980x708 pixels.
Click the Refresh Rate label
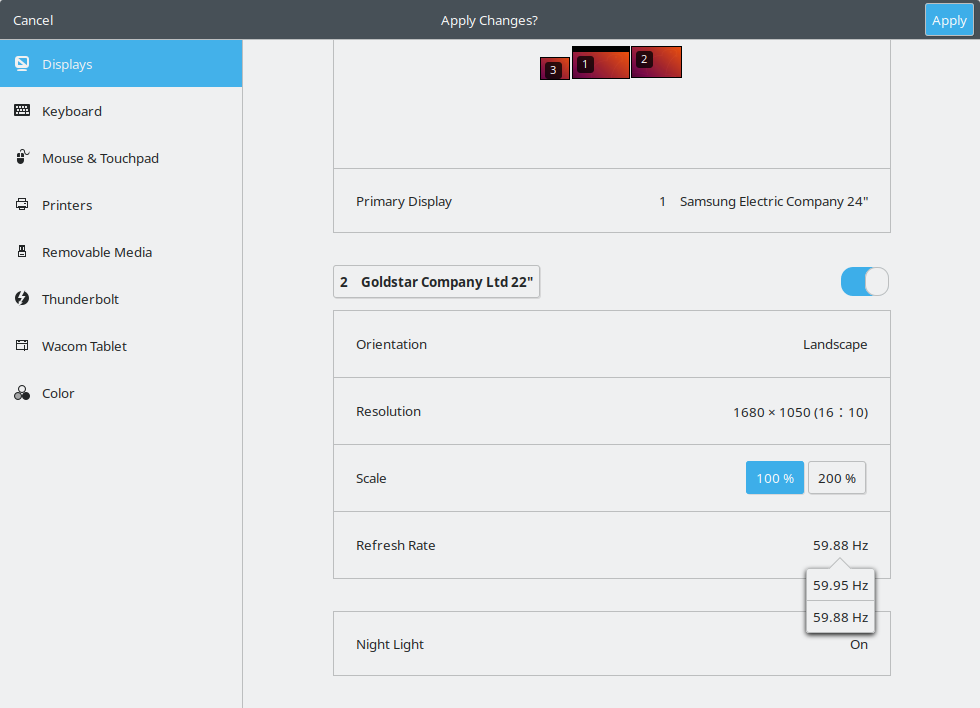point(396,545)
